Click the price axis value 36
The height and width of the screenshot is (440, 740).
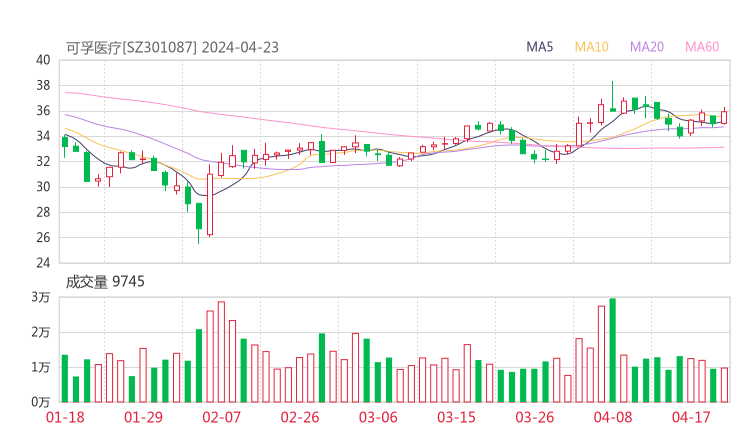(43, 111)
